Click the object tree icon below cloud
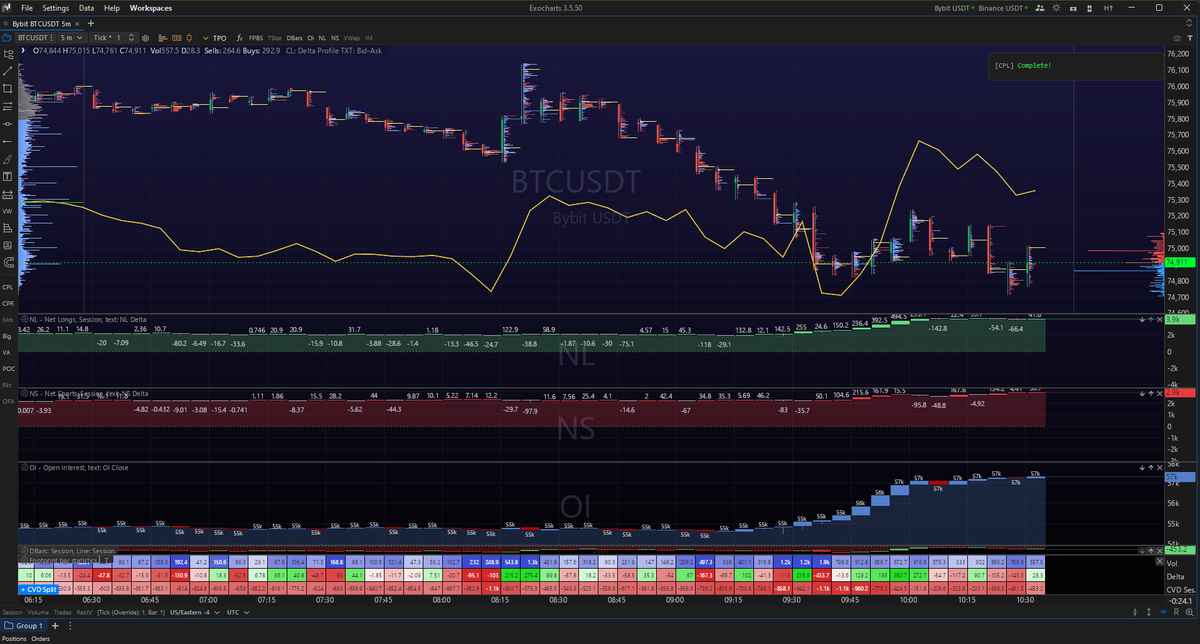Viewport: 1200px width, 644px height. [x=8, y=54]
